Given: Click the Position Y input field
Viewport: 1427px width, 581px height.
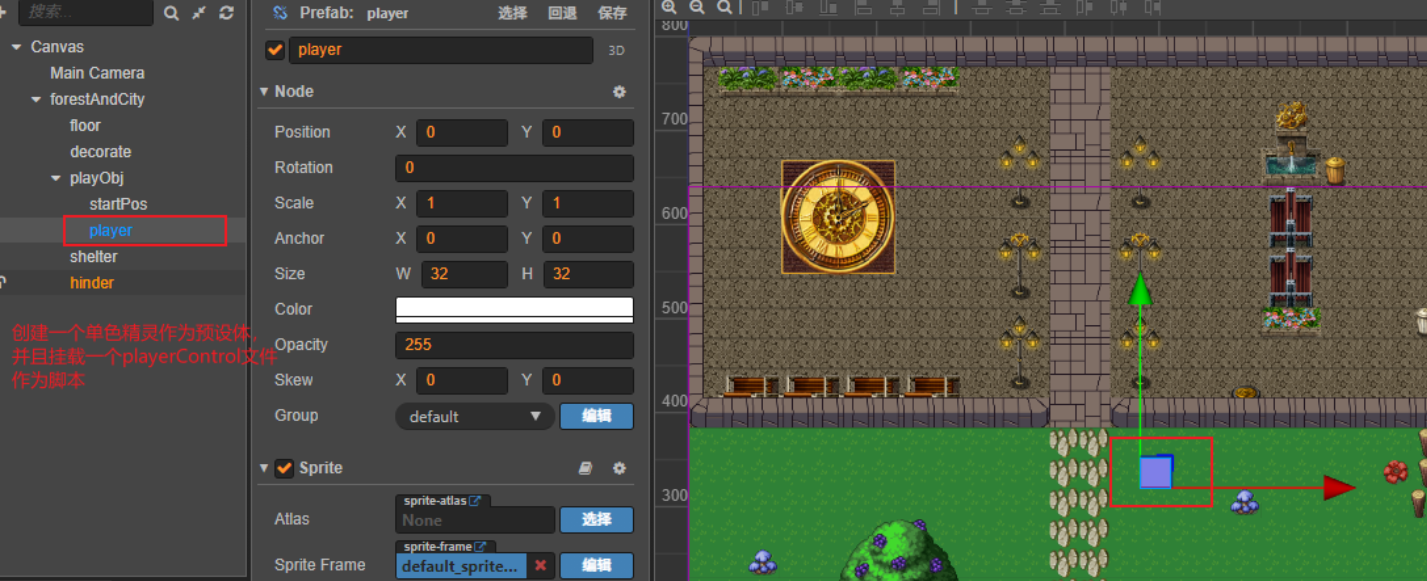Looking at the screenshot, I should pos(588,132).
